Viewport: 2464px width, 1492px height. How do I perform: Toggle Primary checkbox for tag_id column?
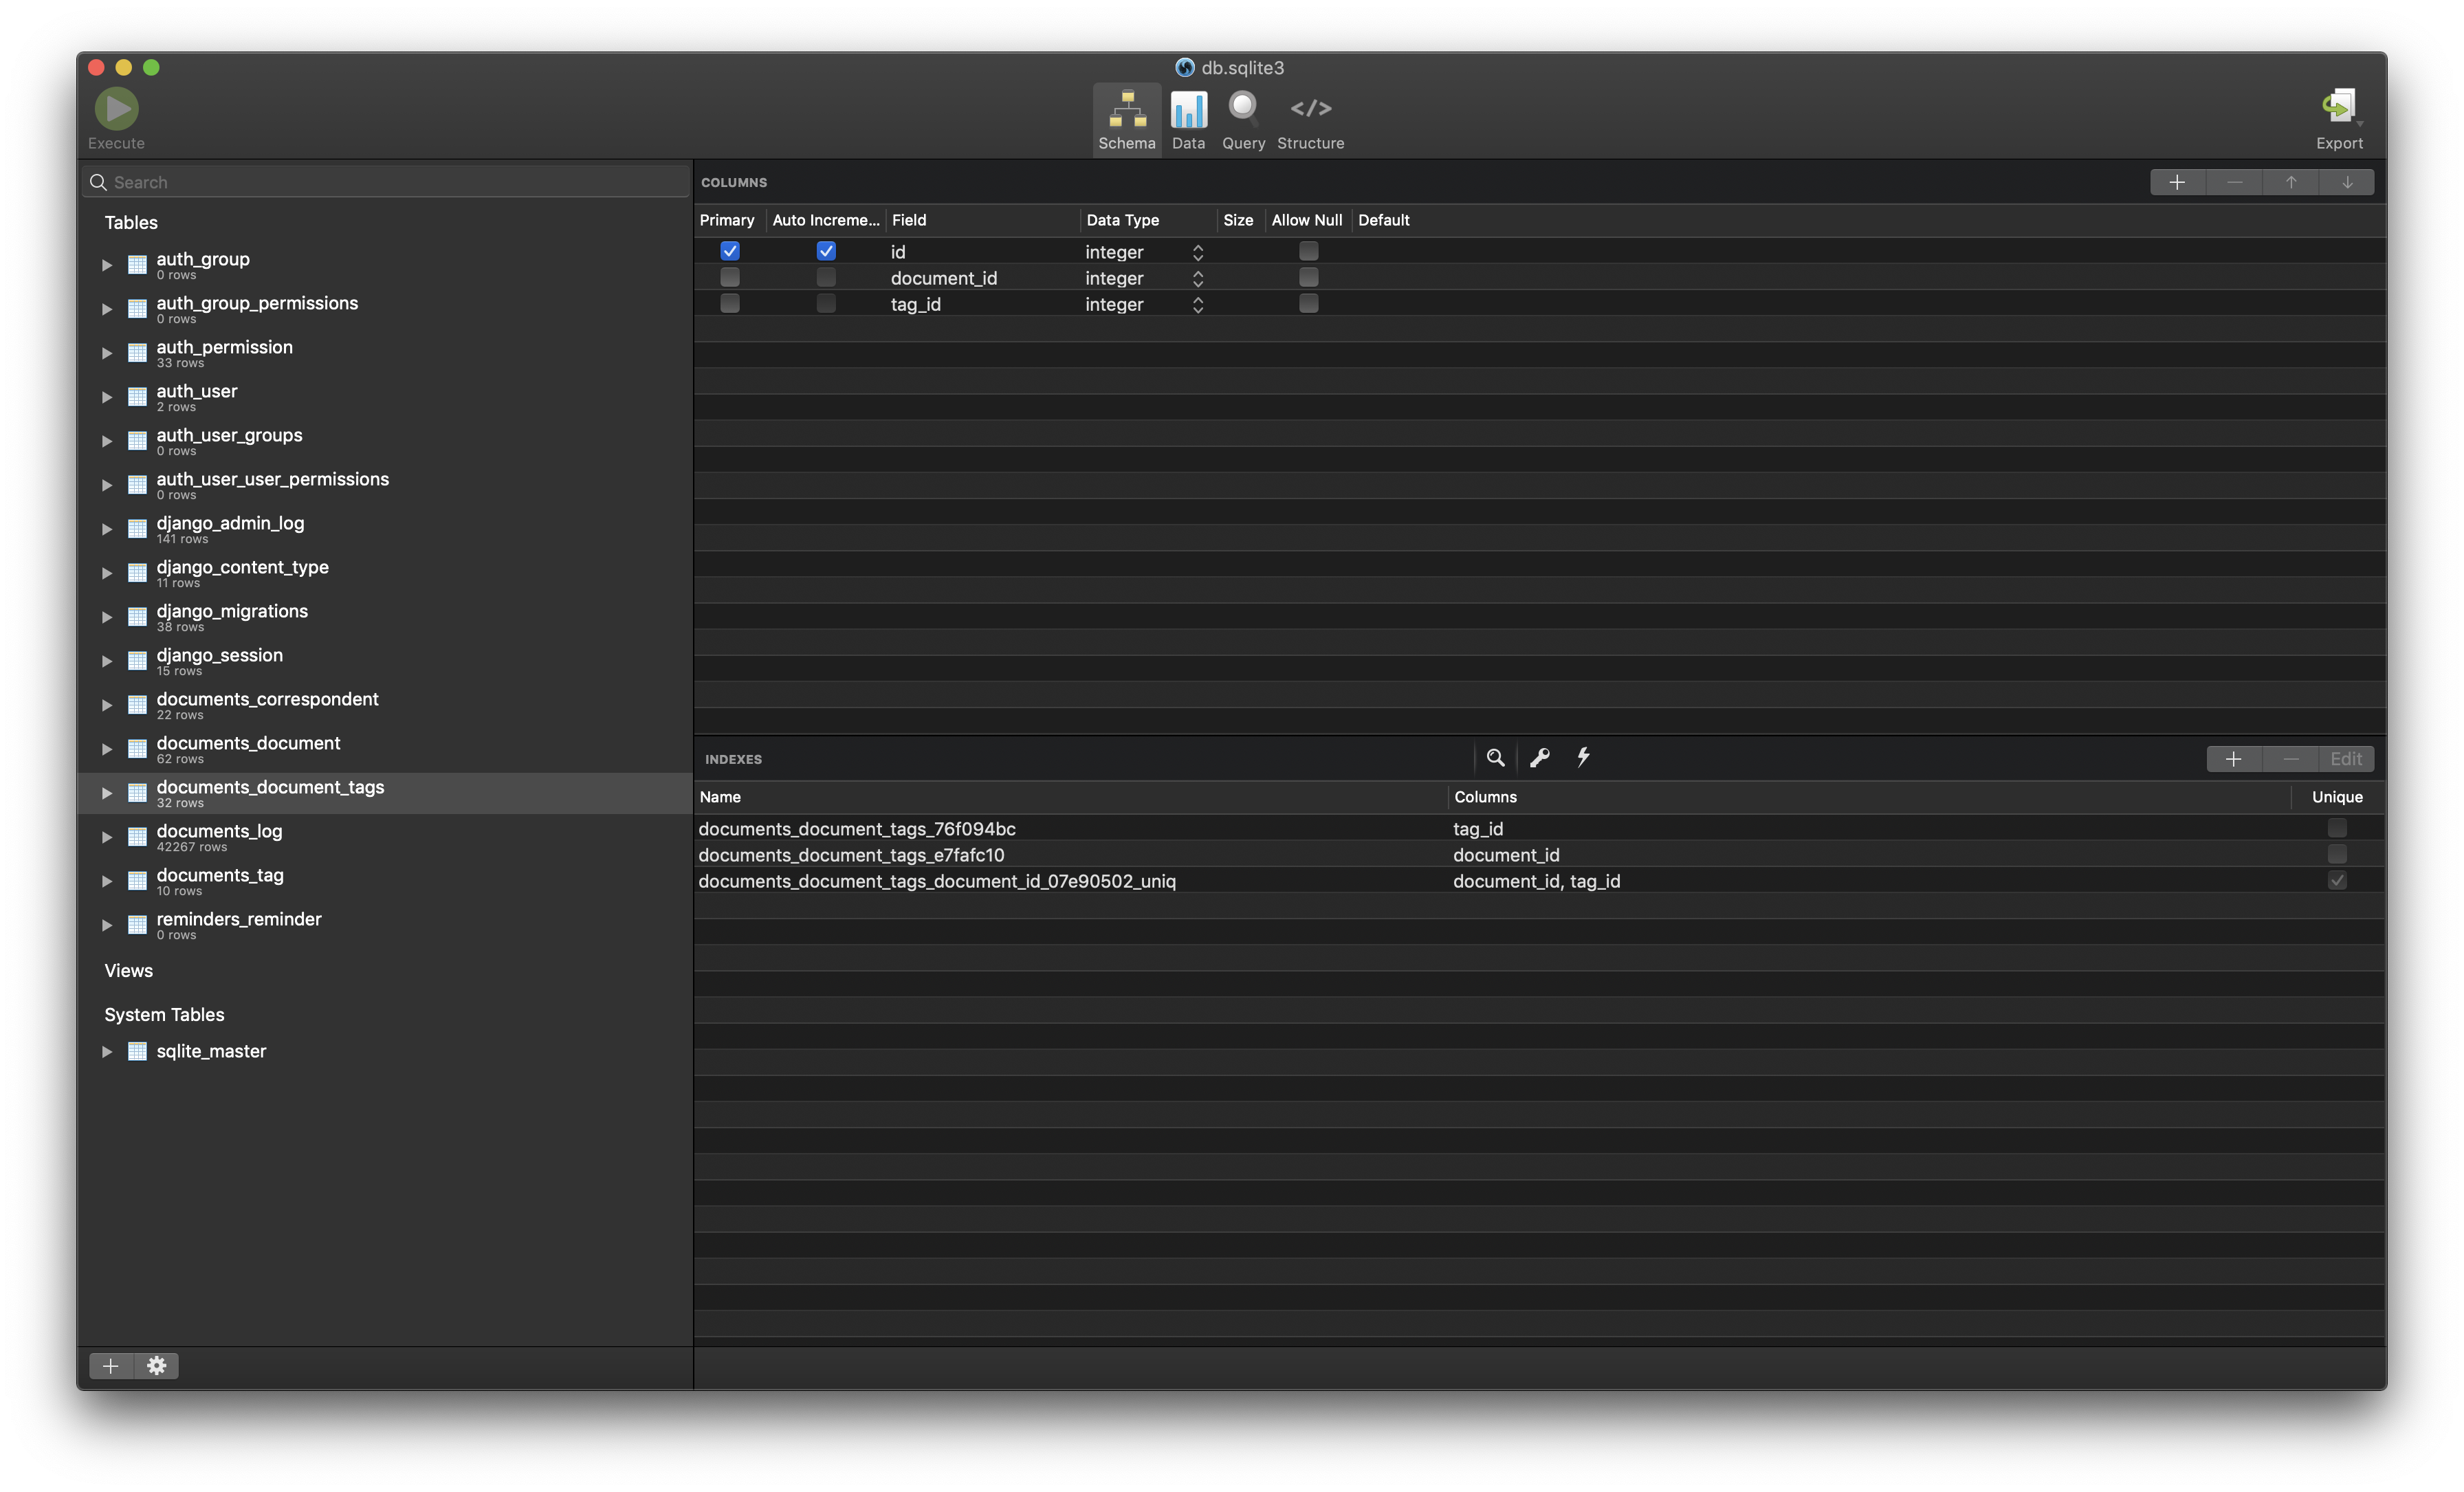(x=730, y=303)
